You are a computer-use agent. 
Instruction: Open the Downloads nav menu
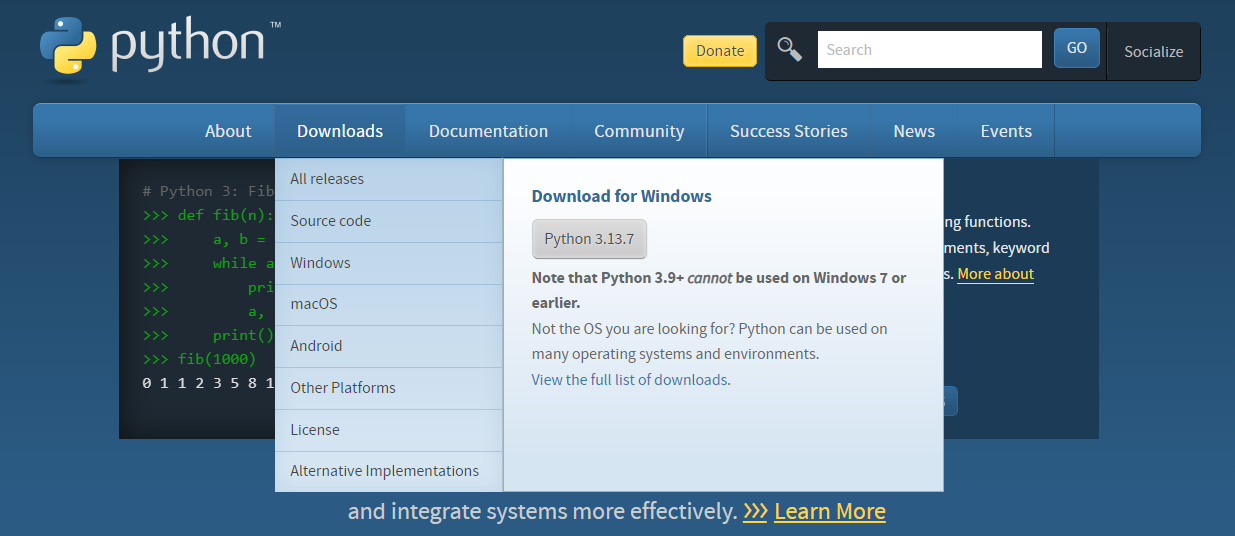click(340, 131)
